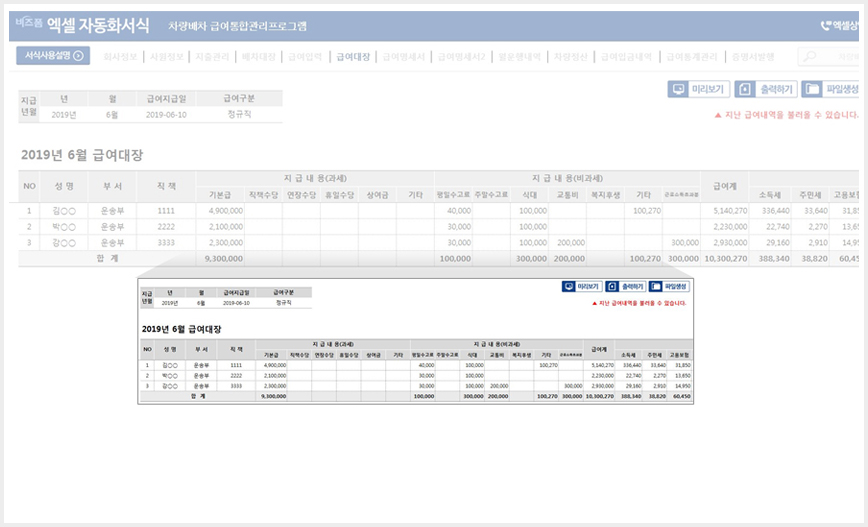Click the 미리보기 preview button in the main sheet

699,89
